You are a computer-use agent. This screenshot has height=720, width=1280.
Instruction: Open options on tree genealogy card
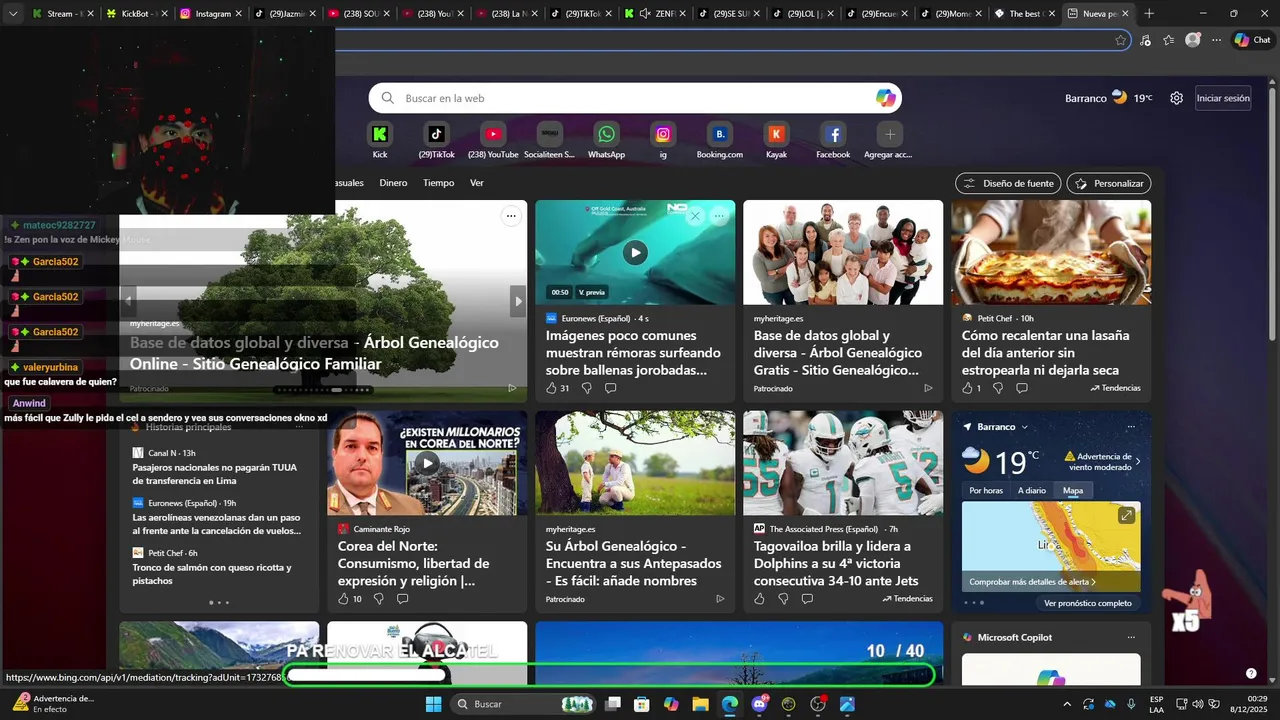[511, 216]
